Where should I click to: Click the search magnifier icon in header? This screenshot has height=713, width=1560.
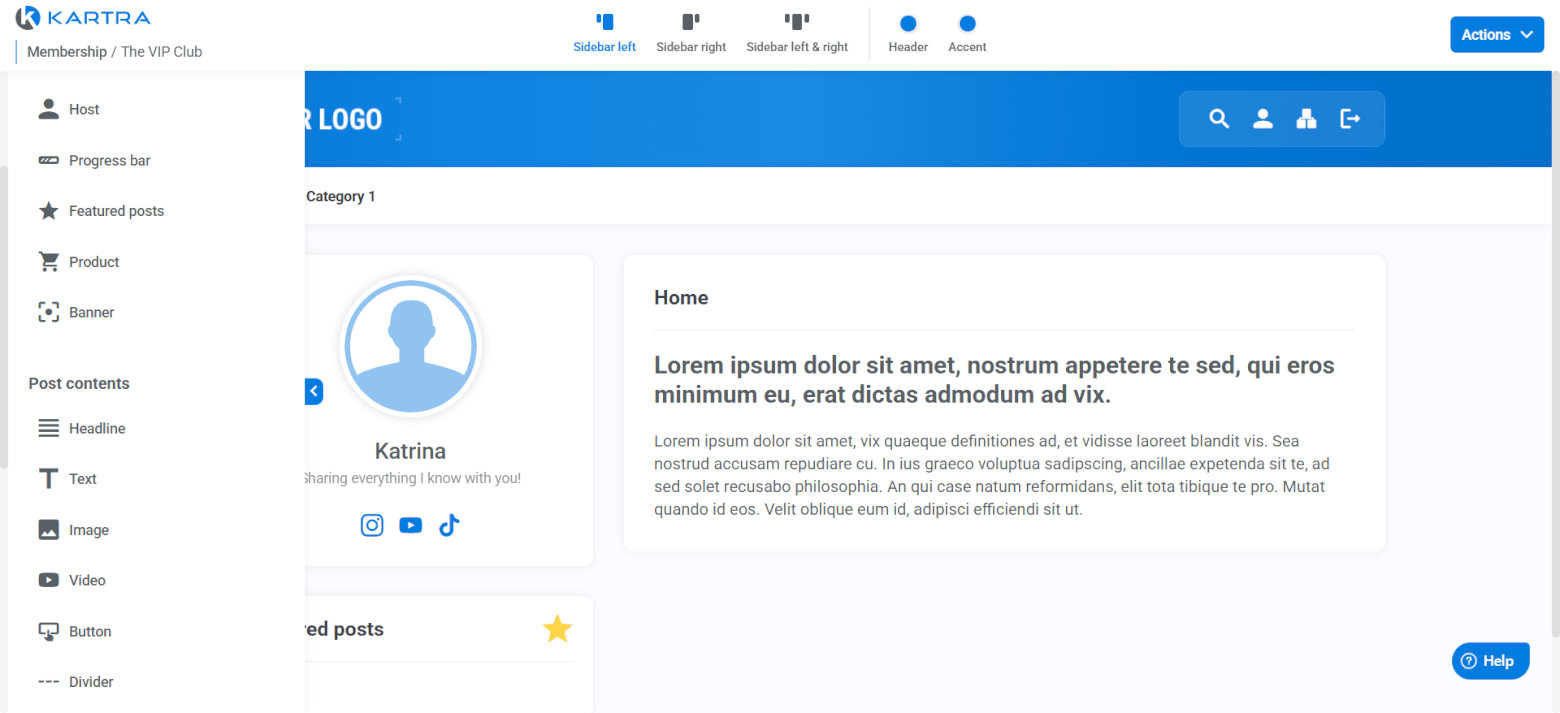pos(1218,119)
